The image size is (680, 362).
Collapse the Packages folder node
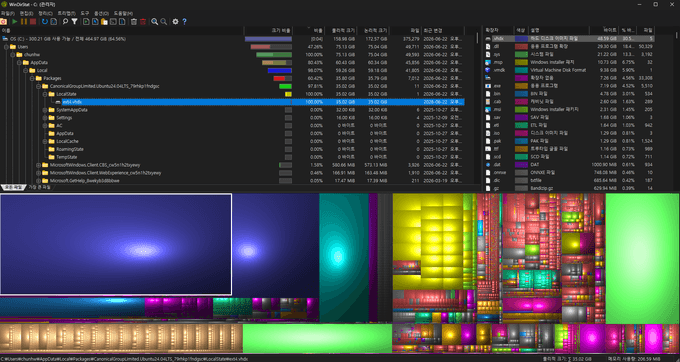tap(32, 78)
